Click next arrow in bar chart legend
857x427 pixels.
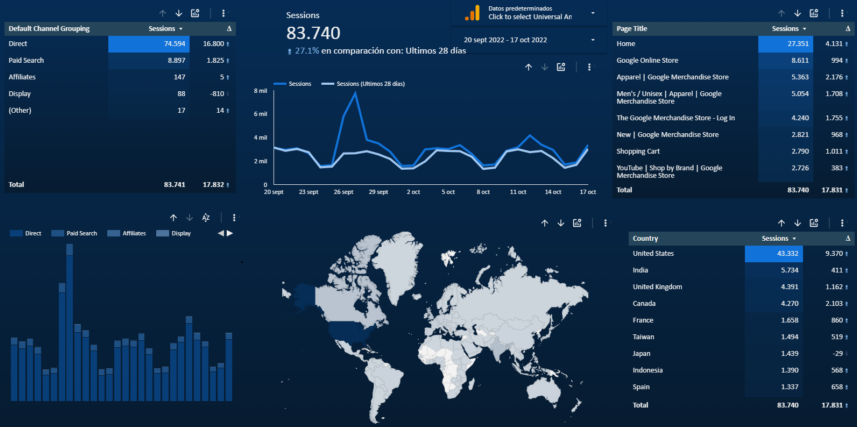(x=230, y=233)
